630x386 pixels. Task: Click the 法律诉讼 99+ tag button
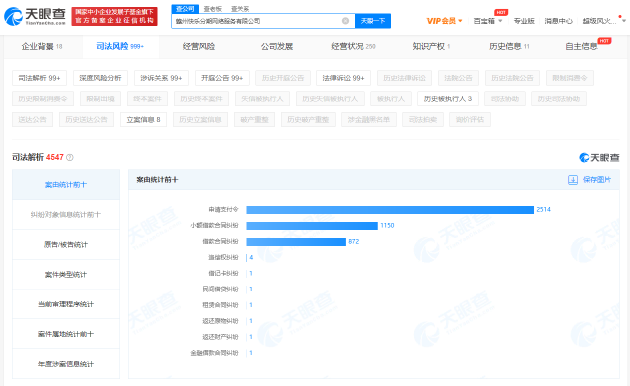344,78
